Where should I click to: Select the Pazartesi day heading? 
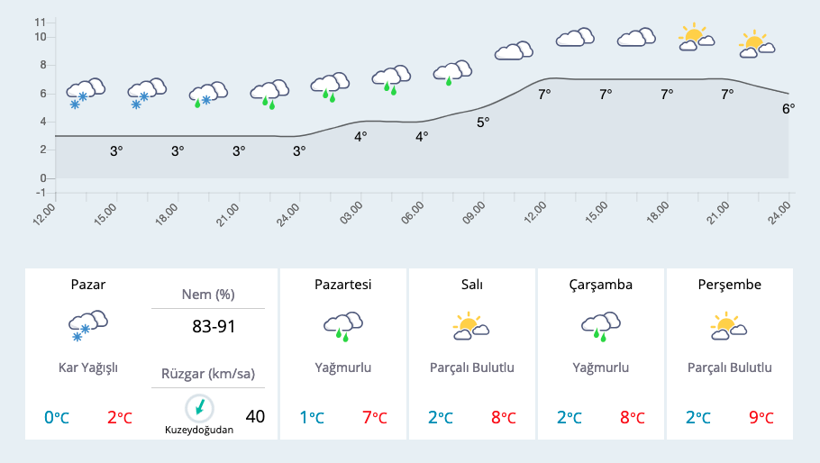tap(343, 284)
